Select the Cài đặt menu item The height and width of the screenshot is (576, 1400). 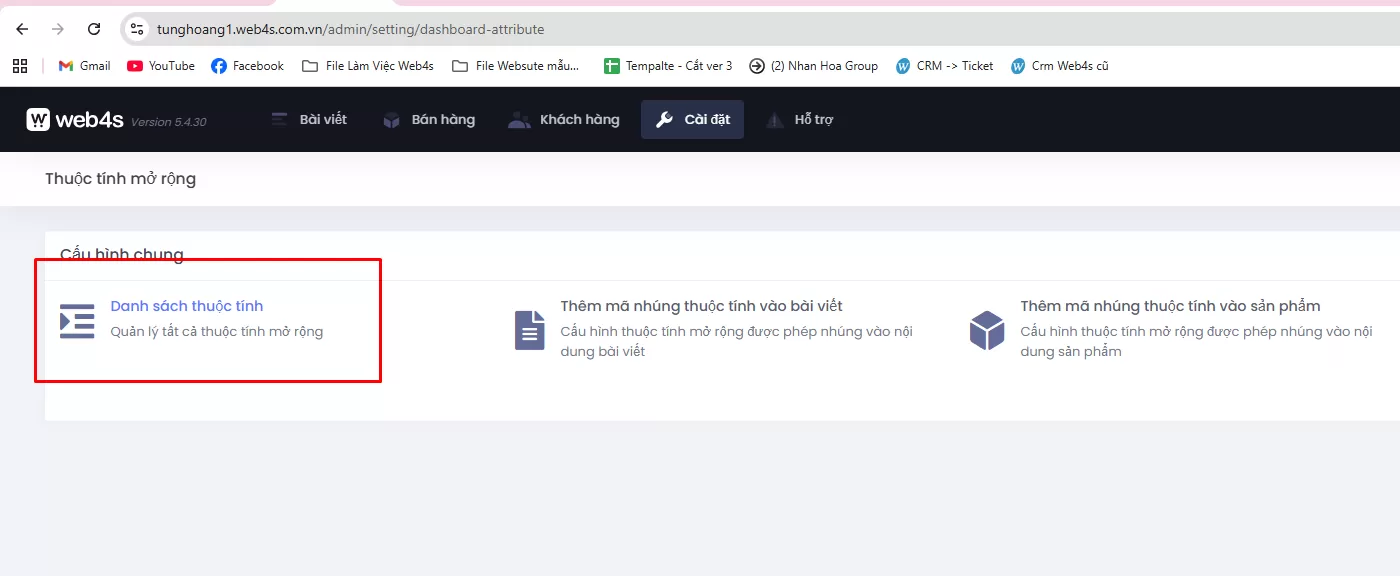pos(692,120)
